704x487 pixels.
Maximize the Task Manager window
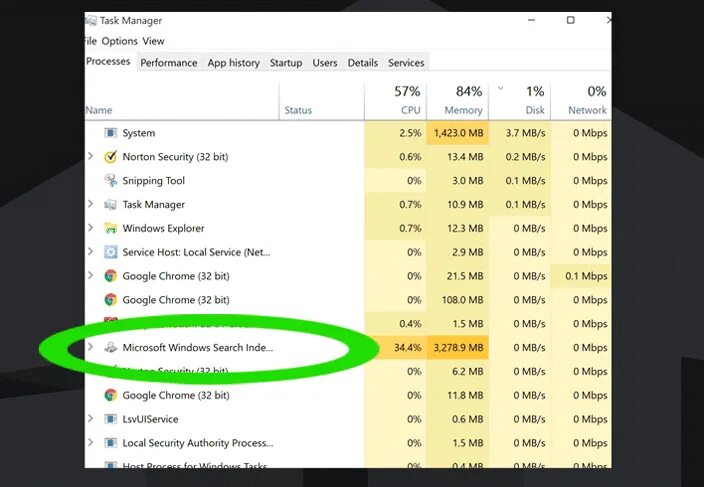pos(570,20)
